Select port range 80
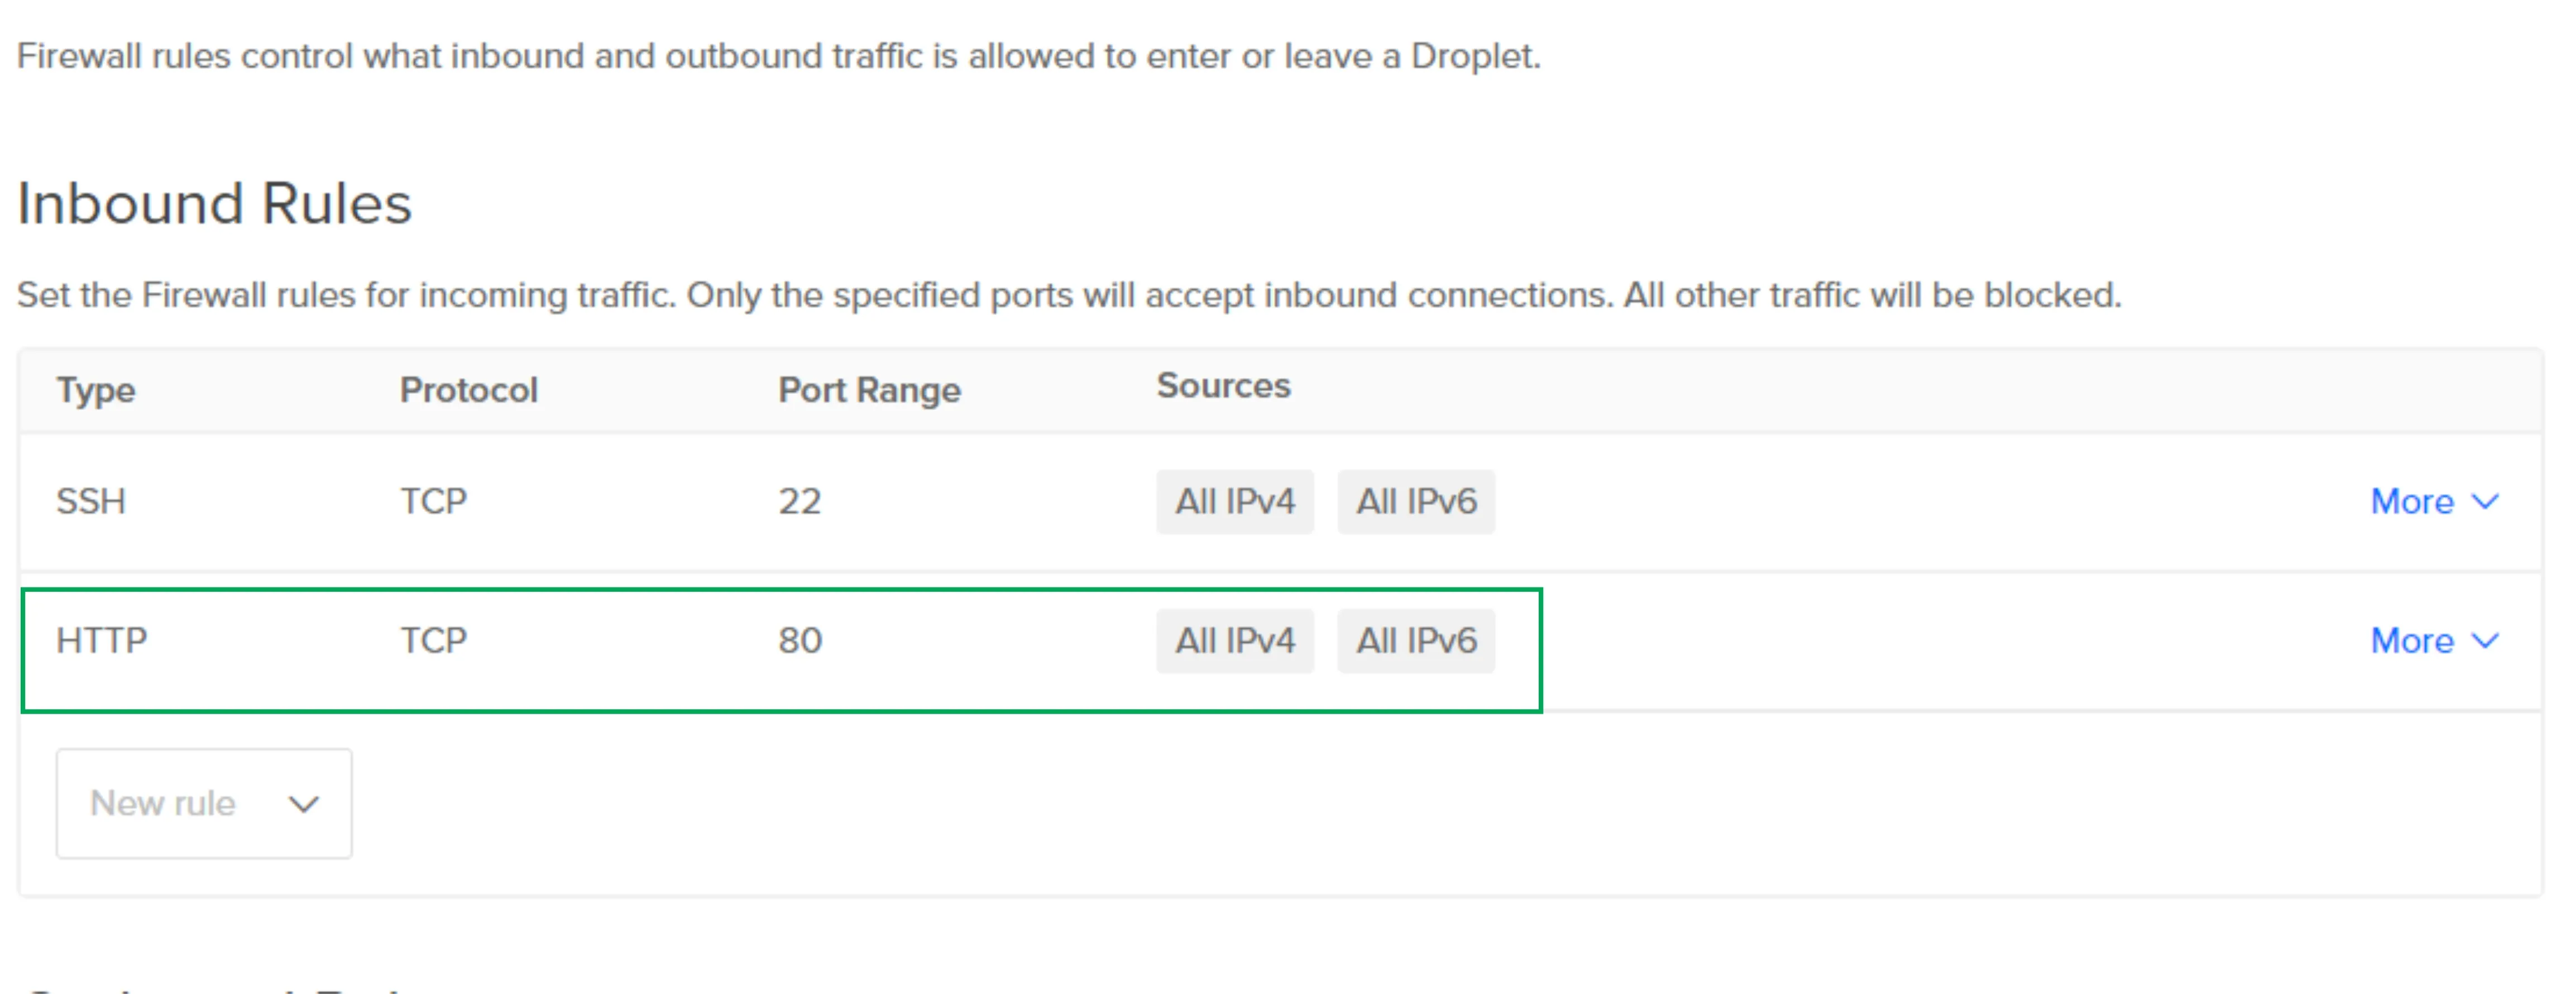Screen dimensions: 2576x994 coord(800,640)
